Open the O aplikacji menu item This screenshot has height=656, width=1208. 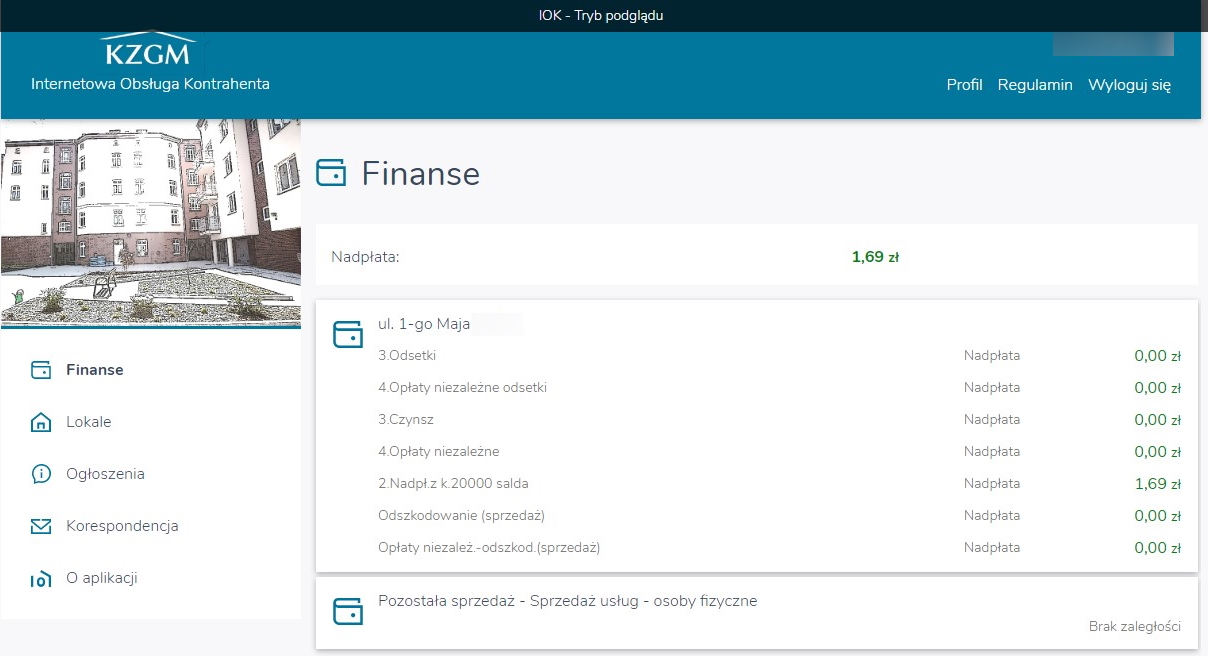point(101,578)
